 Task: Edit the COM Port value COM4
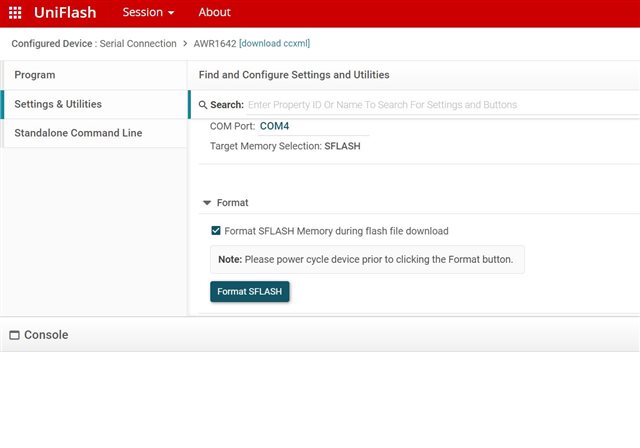pyautogui.click(x=313, y=126)
